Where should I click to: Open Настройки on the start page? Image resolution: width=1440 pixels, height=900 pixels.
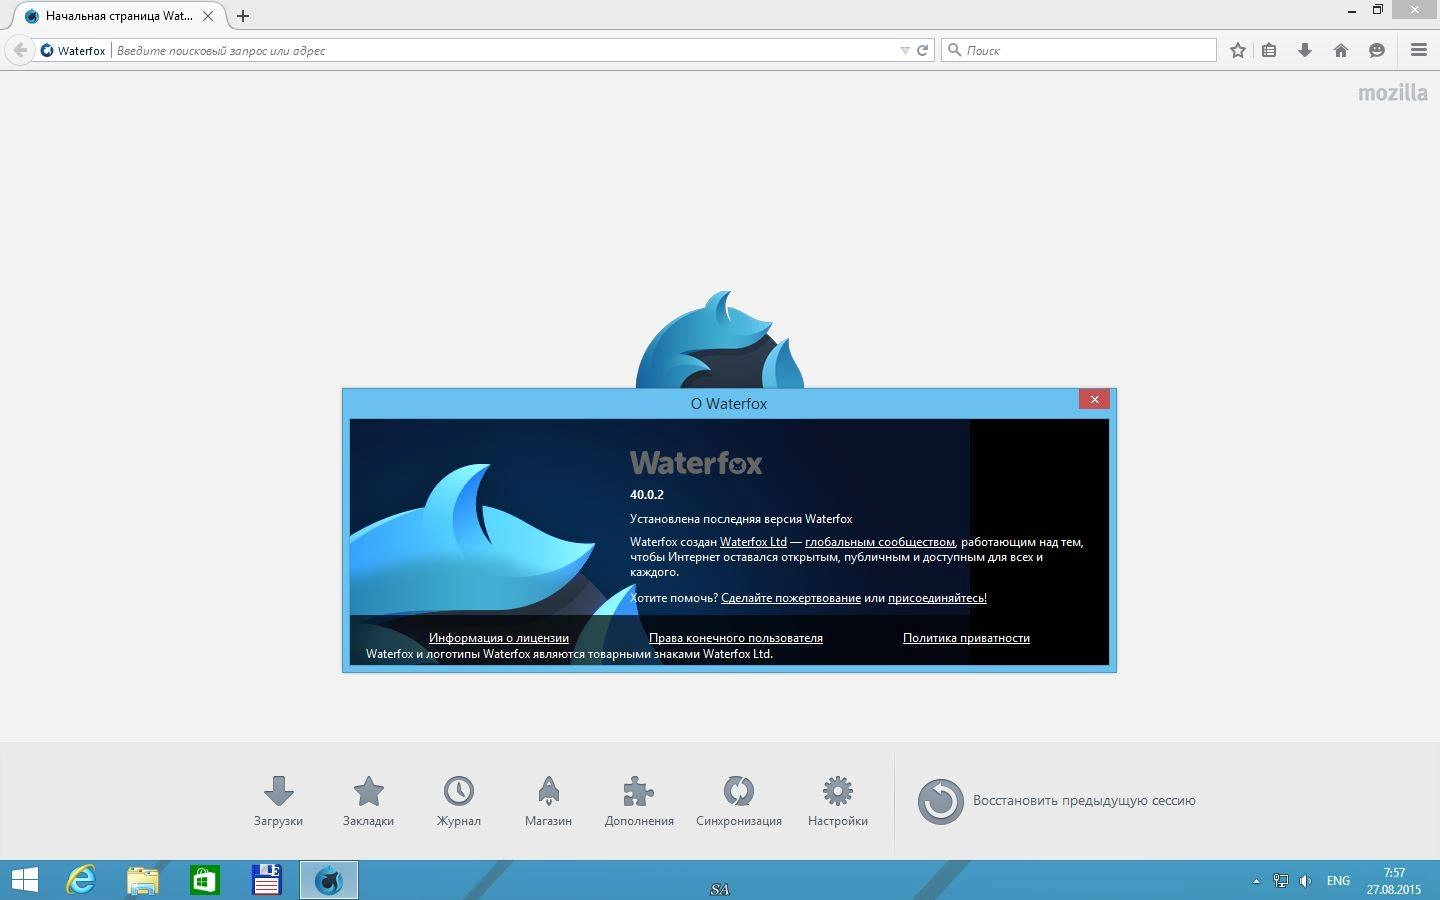(838, 801)
